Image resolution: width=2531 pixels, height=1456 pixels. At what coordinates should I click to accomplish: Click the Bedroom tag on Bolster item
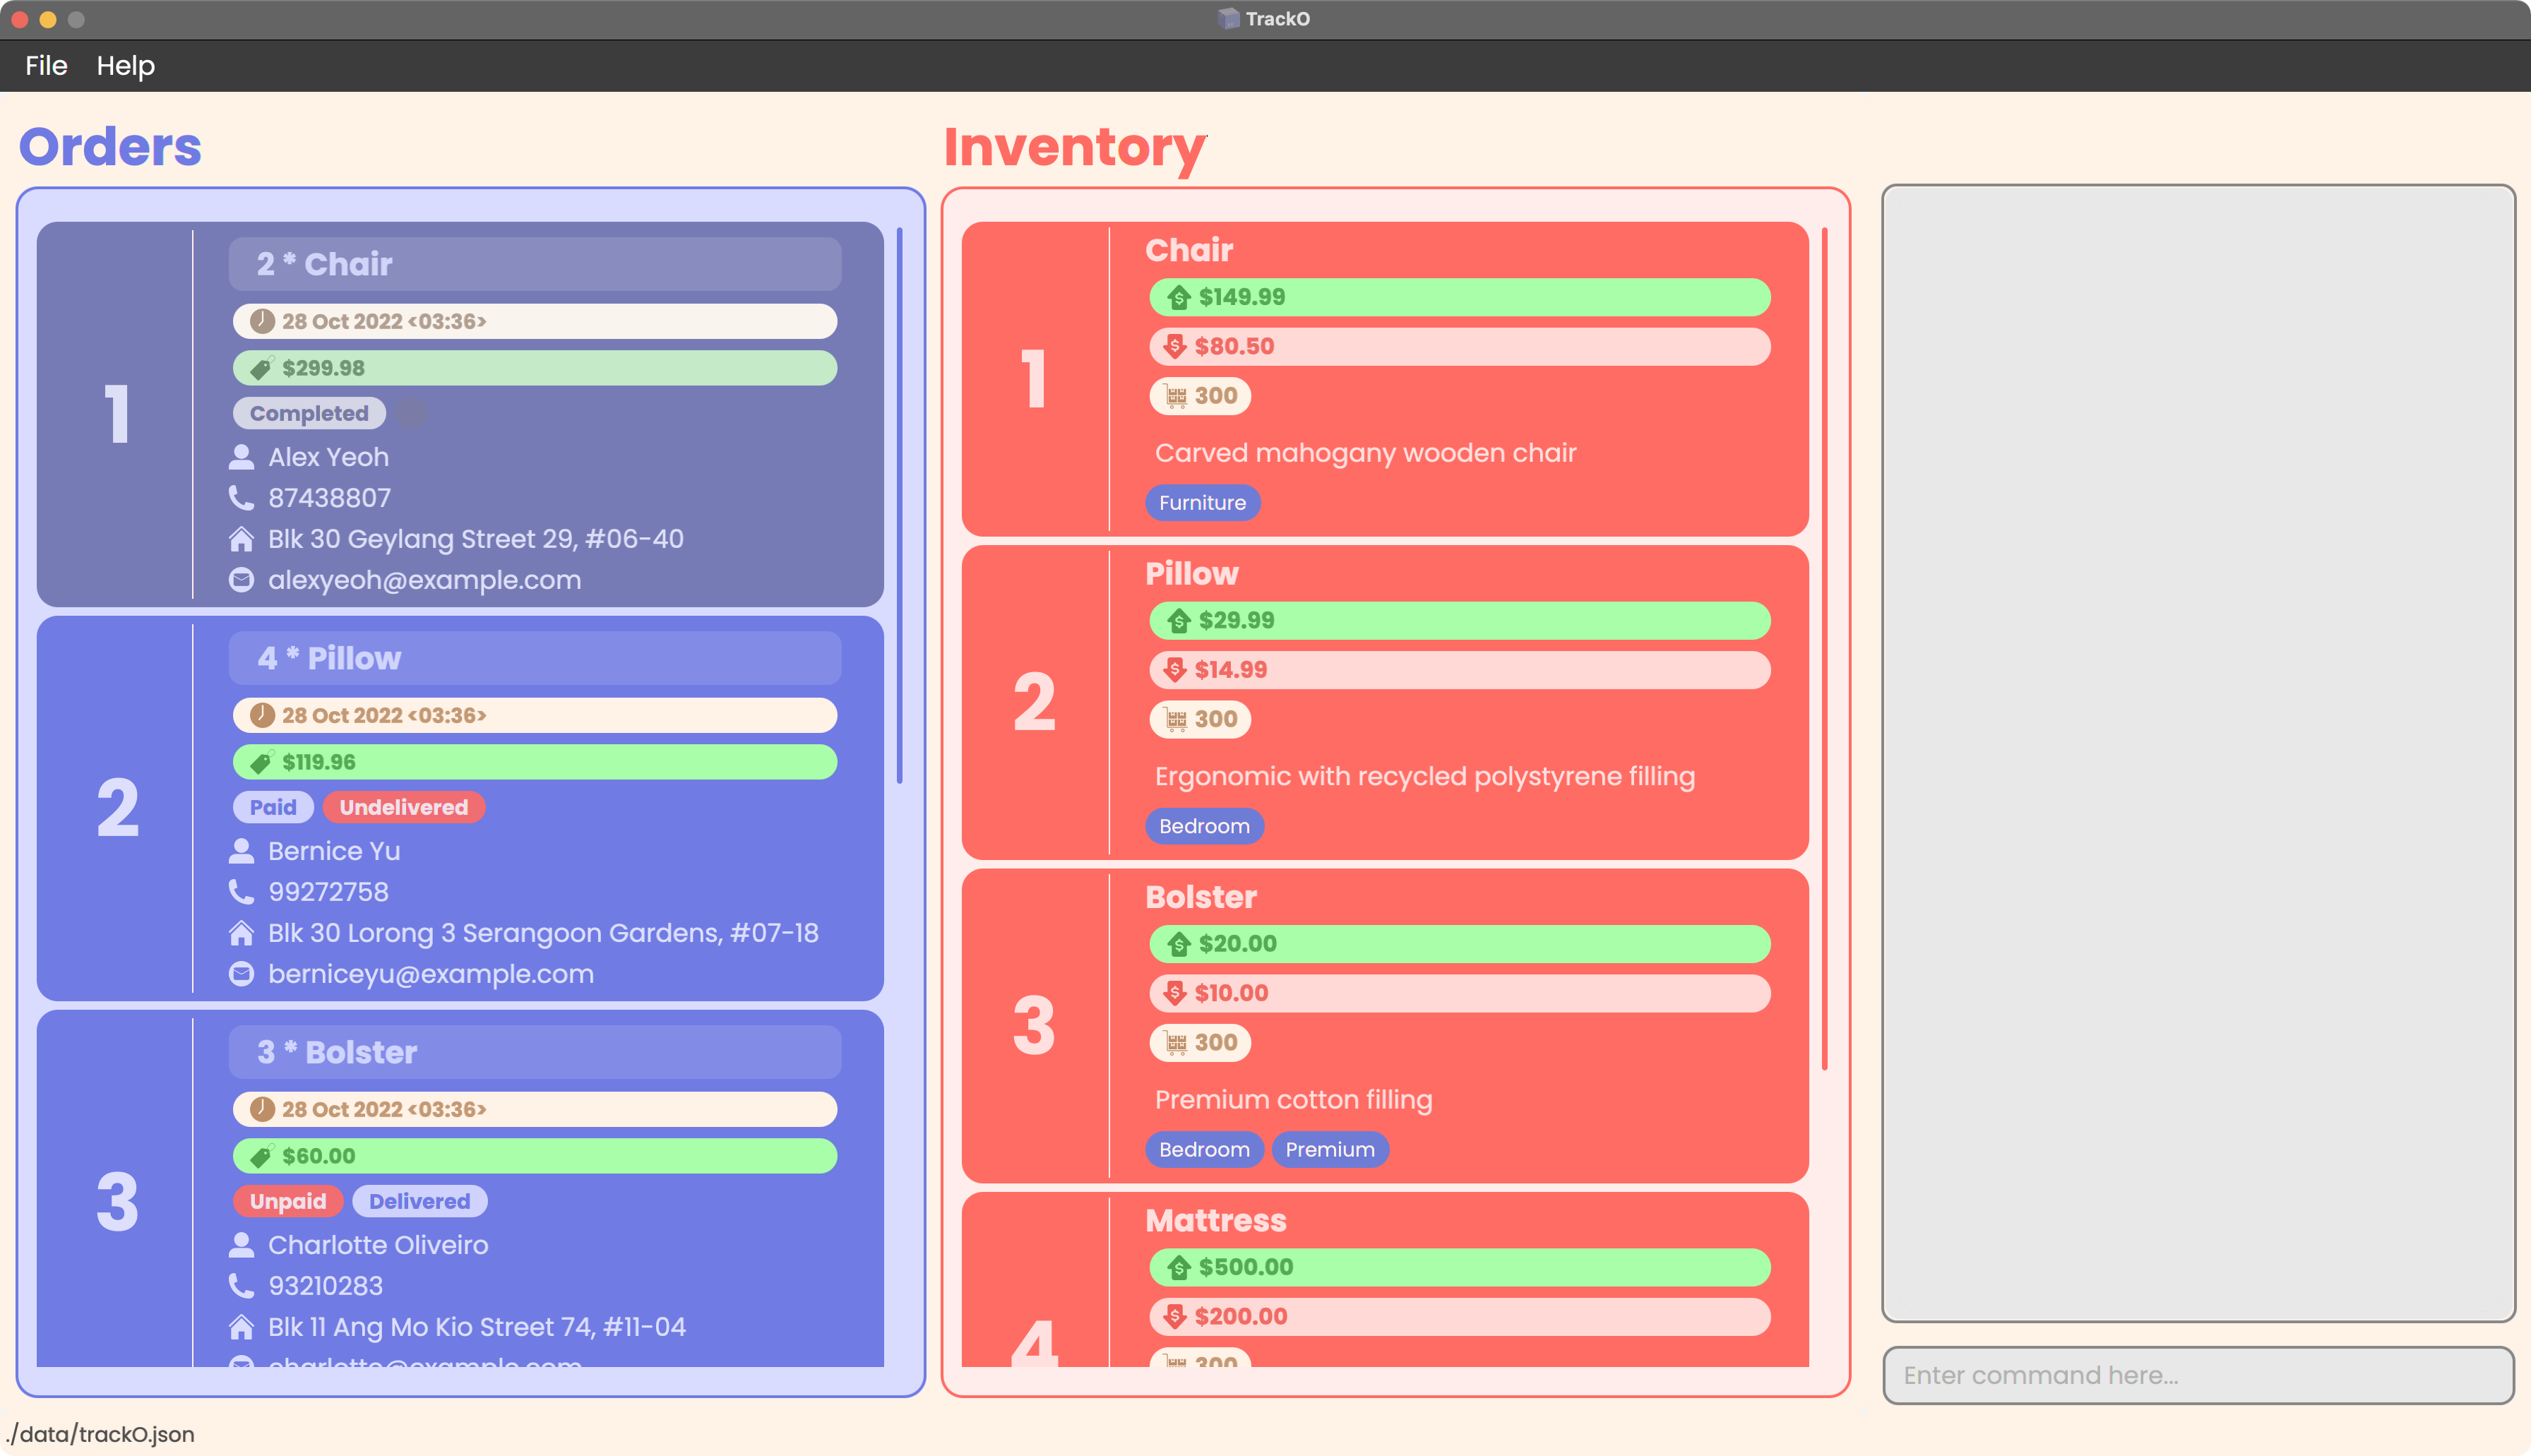(1205, 1150)
